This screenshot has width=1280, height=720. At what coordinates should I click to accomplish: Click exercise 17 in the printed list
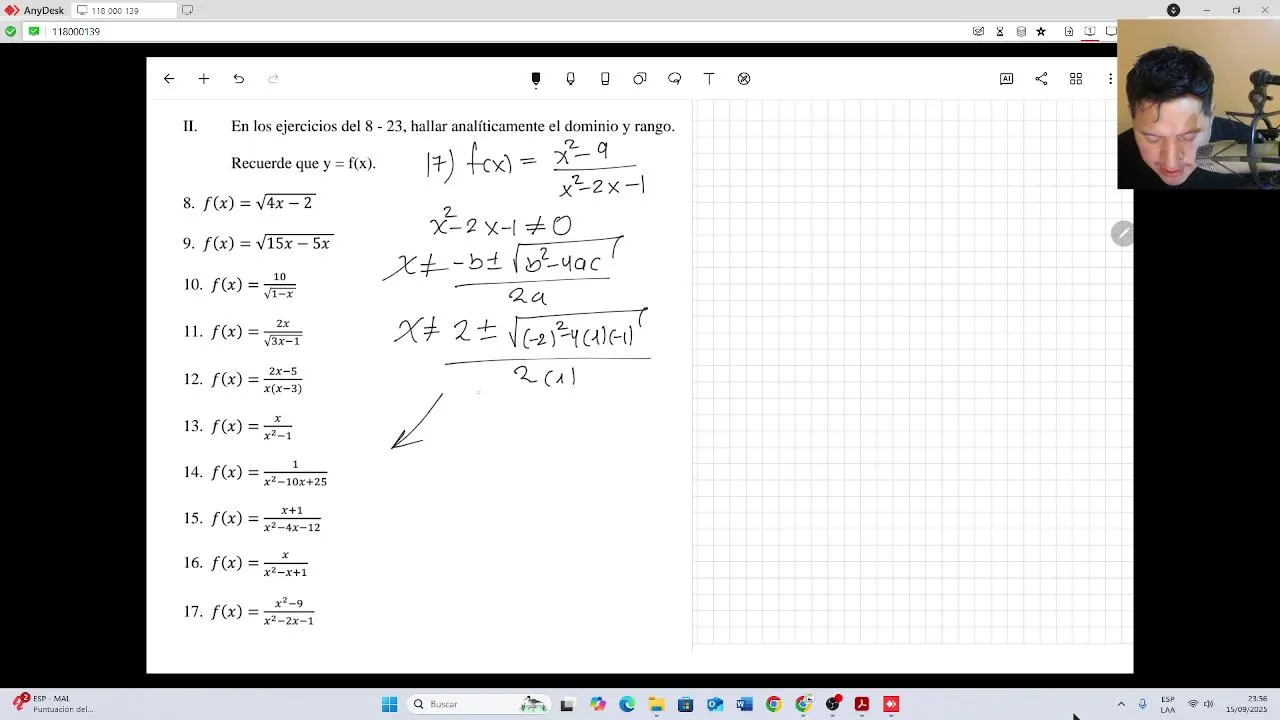[x=249, y=612]
